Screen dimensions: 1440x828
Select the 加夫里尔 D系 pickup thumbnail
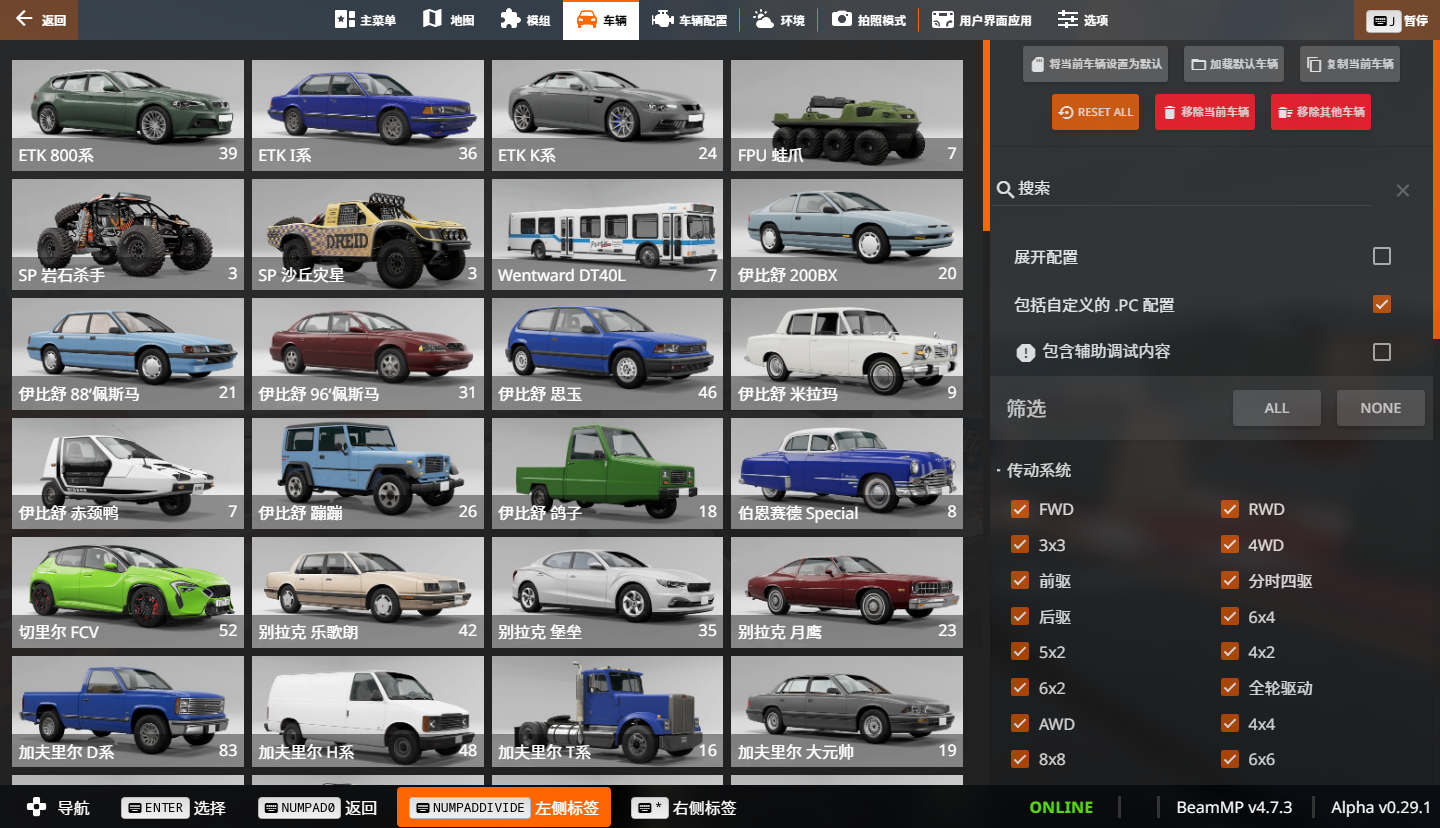click(x=128, y=711)
